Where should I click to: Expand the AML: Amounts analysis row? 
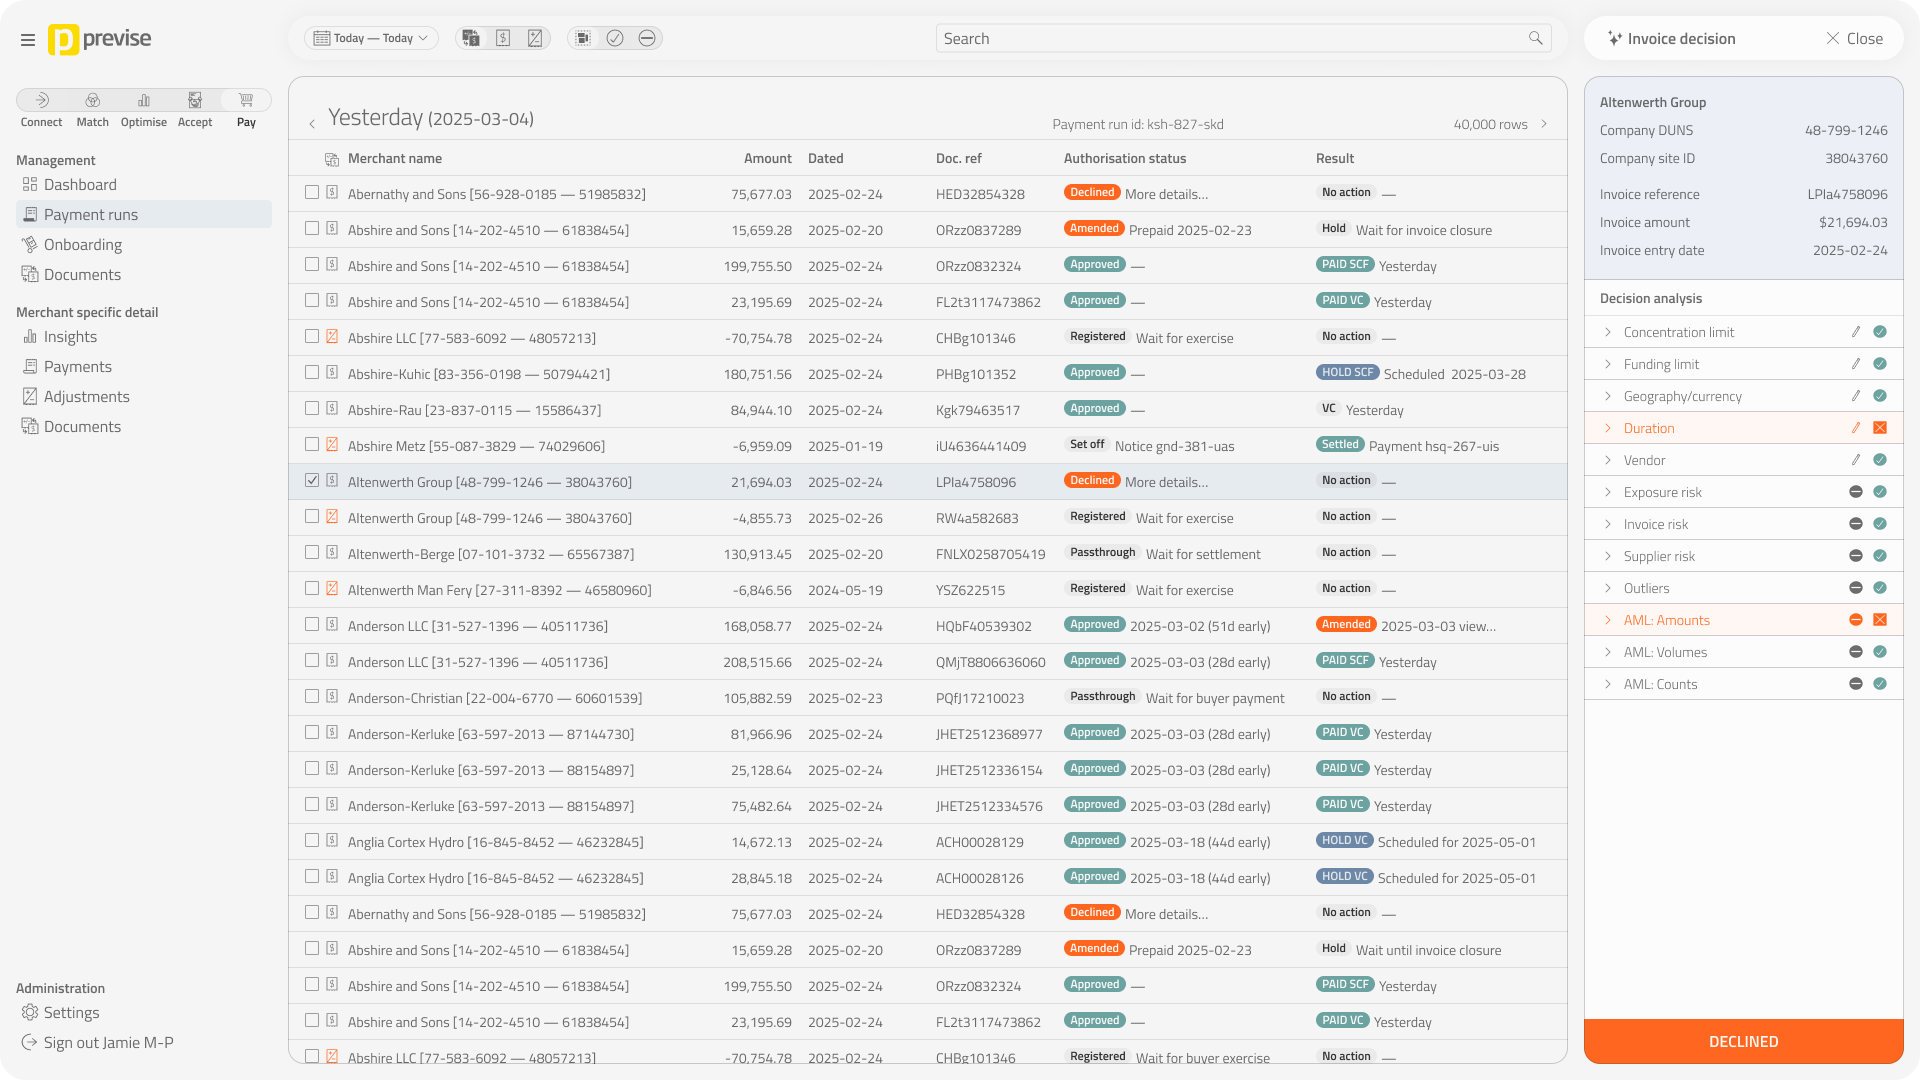(x=1608, y=620)
